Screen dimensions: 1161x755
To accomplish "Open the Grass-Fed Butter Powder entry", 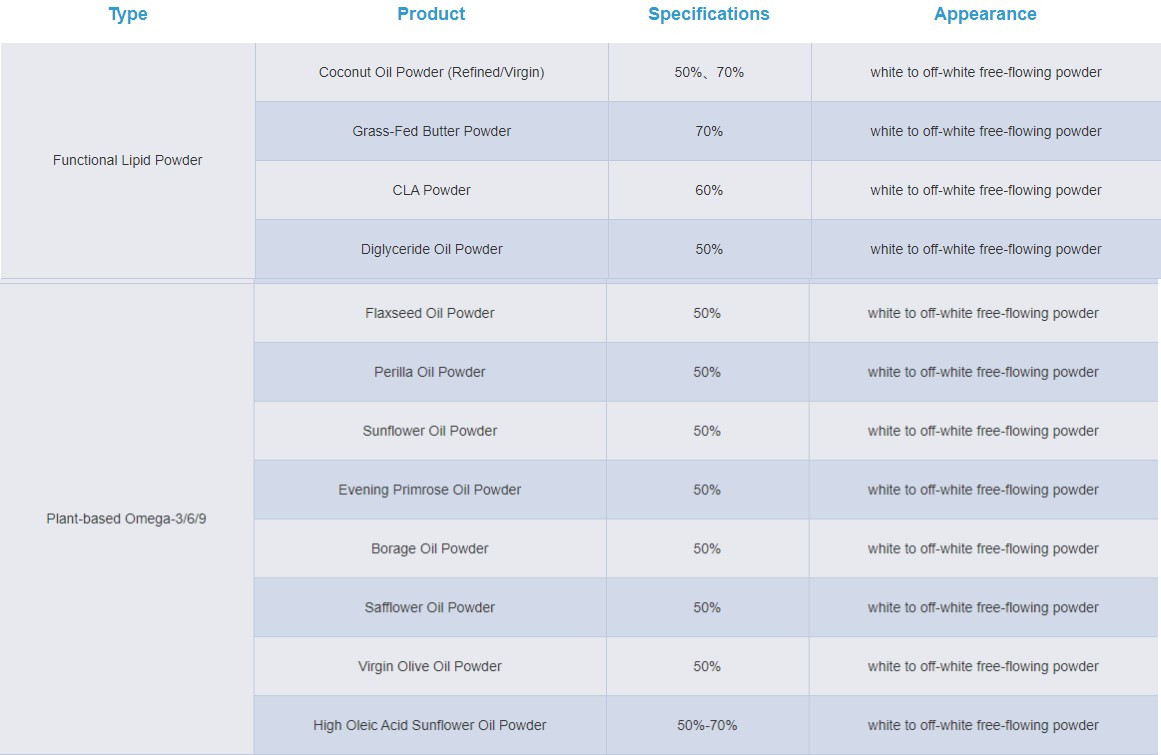I will 432,131.
